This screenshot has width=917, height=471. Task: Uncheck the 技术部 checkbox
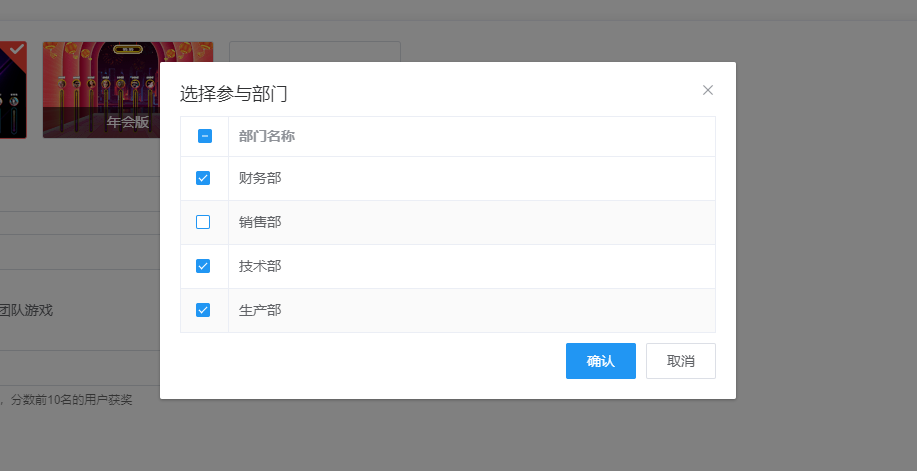(x=203, y=266)
